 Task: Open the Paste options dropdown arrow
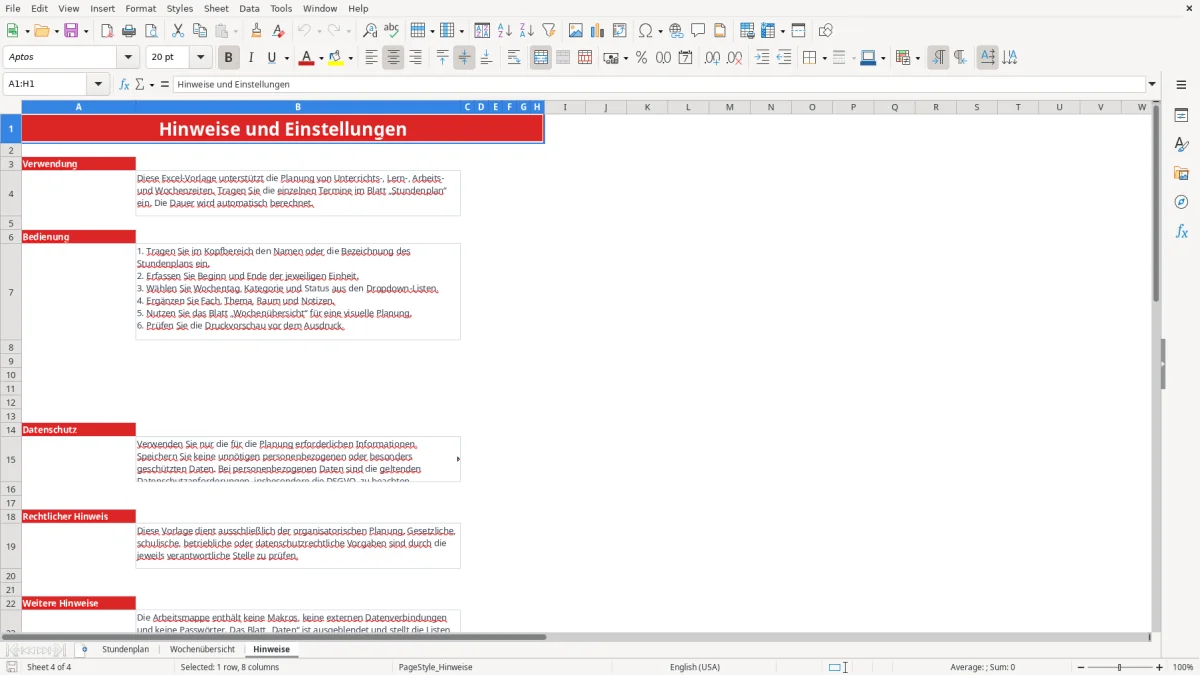point(236,31)
